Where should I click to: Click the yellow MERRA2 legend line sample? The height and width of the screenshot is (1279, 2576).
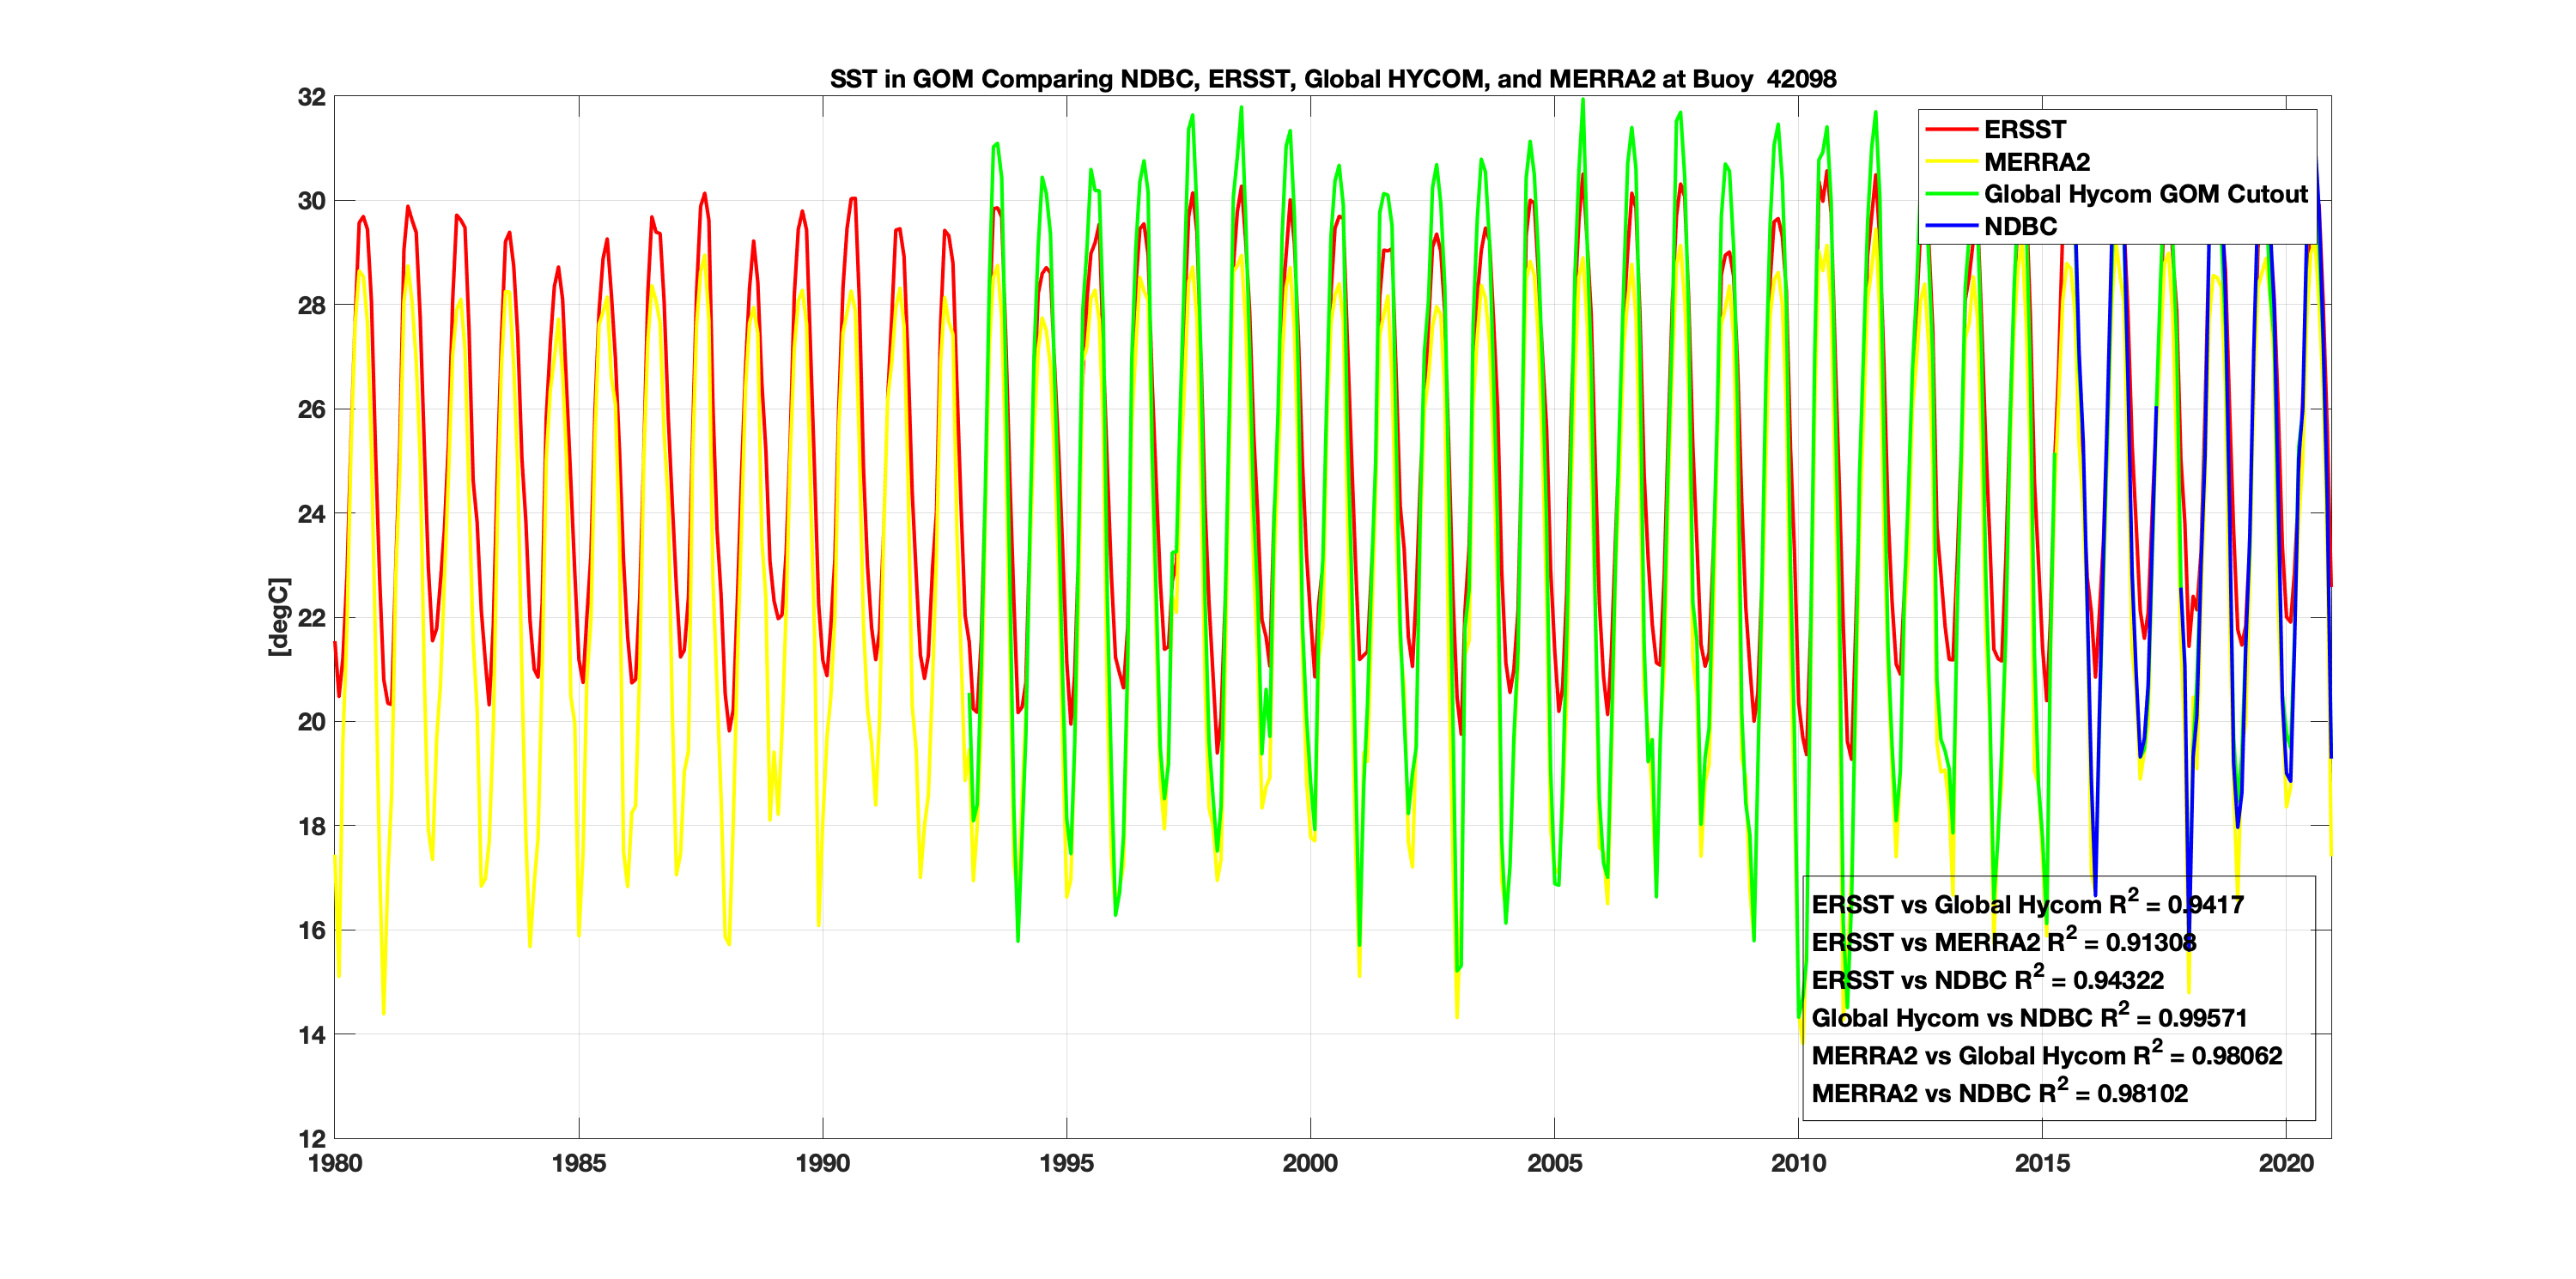click(x=1951, y=162)
